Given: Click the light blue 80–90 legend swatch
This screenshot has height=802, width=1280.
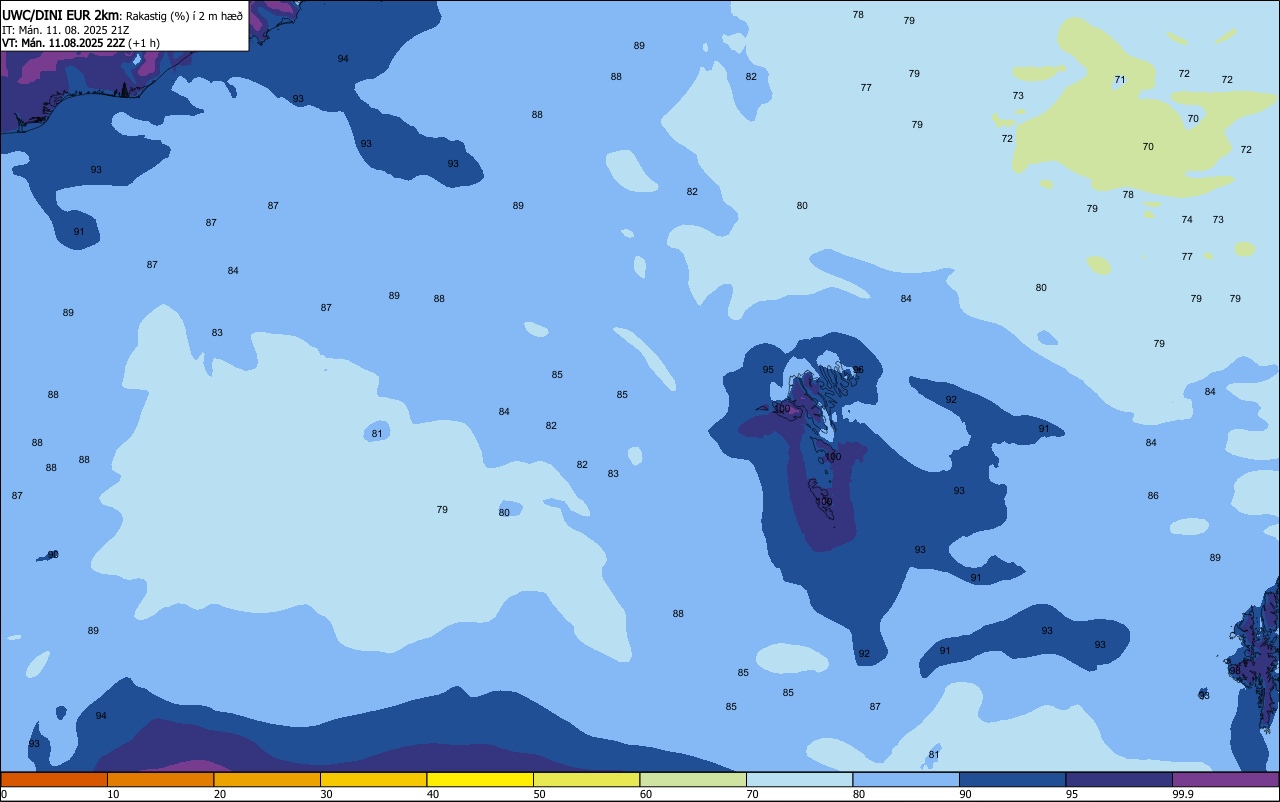Looking at the screenshot, I should tap(906, 779).
